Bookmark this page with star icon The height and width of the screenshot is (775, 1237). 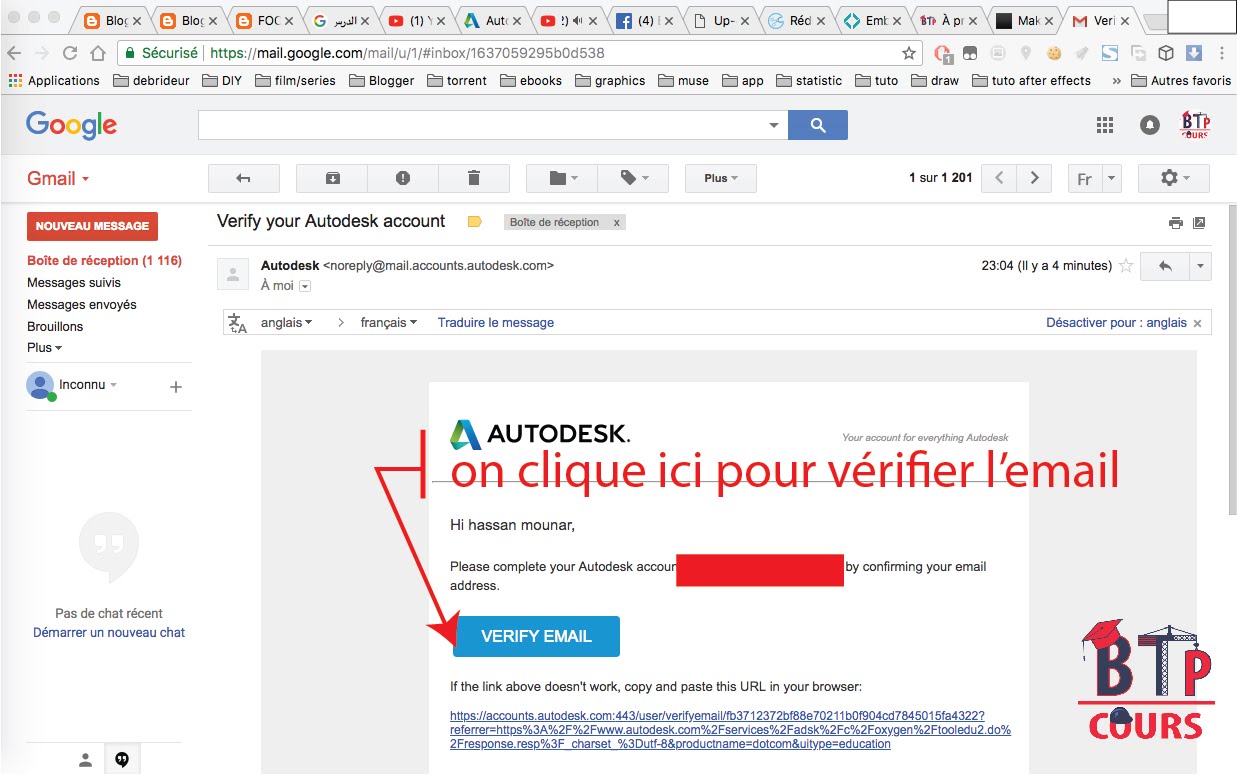tap(908, 53)
